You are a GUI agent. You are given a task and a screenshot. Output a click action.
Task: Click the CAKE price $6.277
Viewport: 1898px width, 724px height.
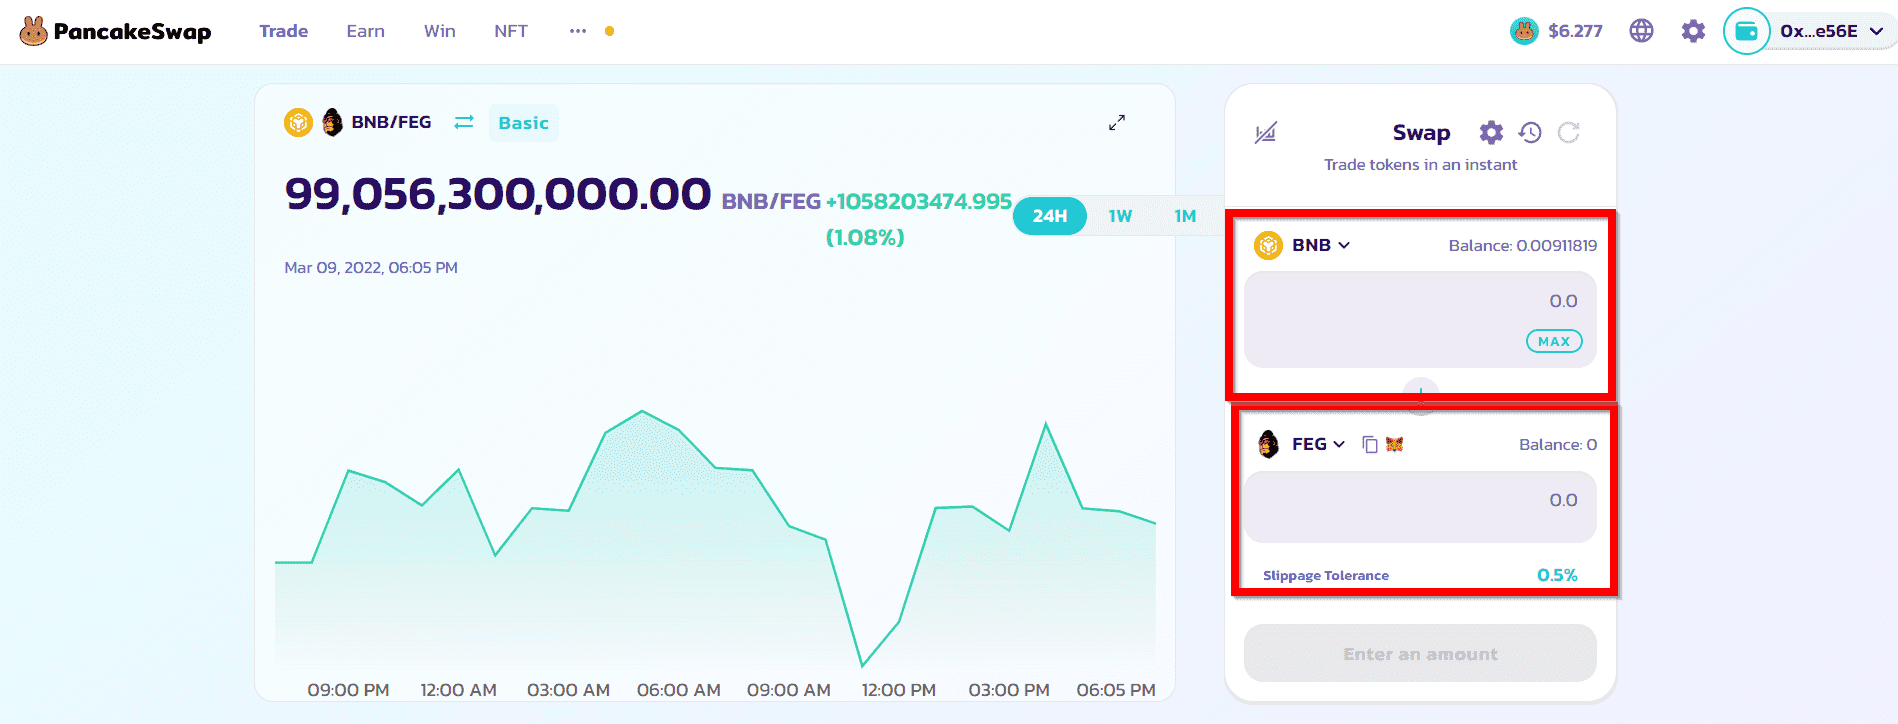[x=1575, y=31]
